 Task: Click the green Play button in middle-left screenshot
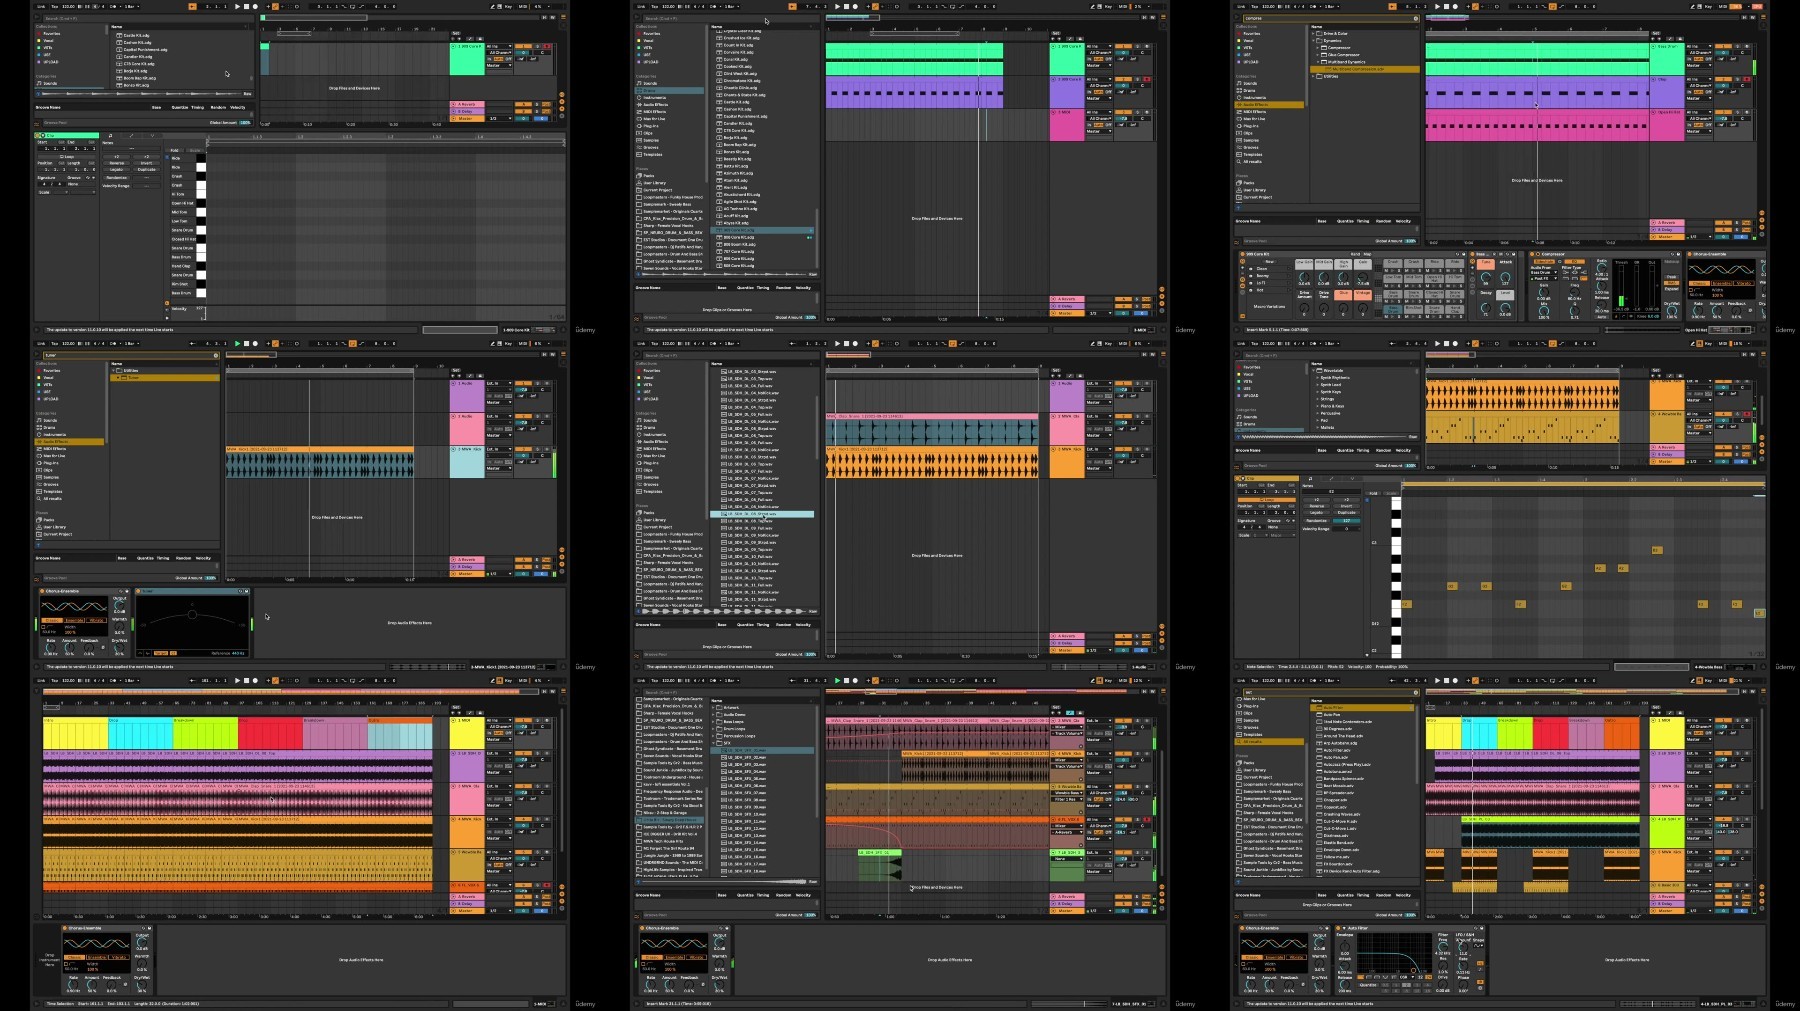pos(237,343)
